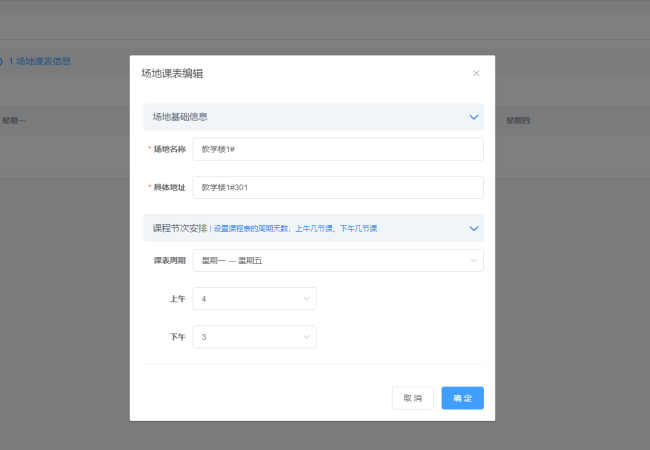The image size is (650, 450).
Task: Click the 课程节次安排 header text
Action: pos(180,228)
